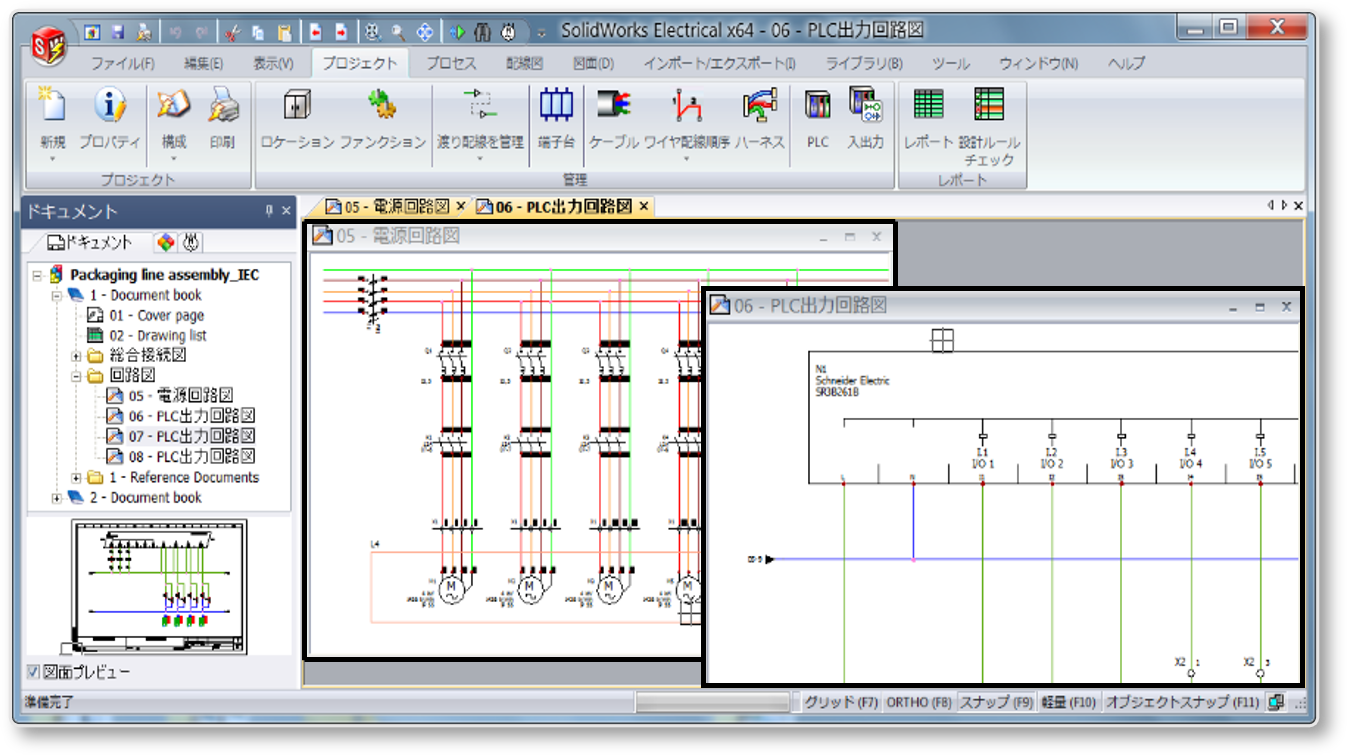Open the ライブラリ(B) menu

tap(863, 64)
